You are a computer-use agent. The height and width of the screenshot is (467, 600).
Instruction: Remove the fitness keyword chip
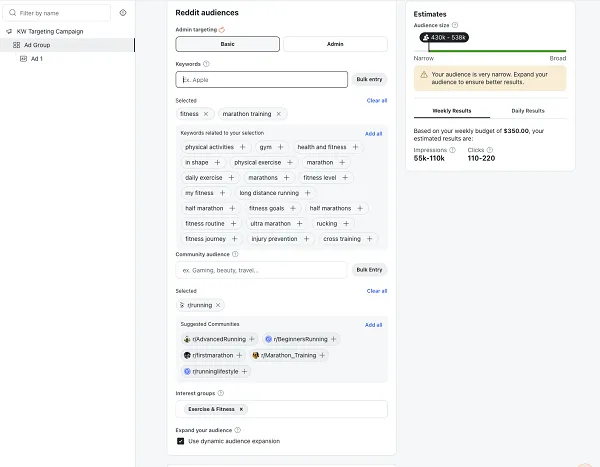tap(206, 114)
